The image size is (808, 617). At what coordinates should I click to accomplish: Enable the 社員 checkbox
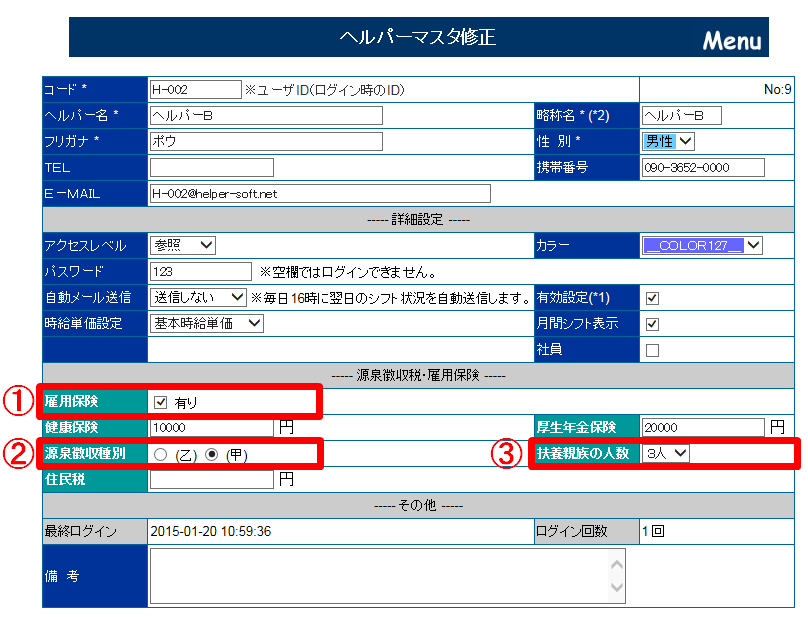click(652, 350)
